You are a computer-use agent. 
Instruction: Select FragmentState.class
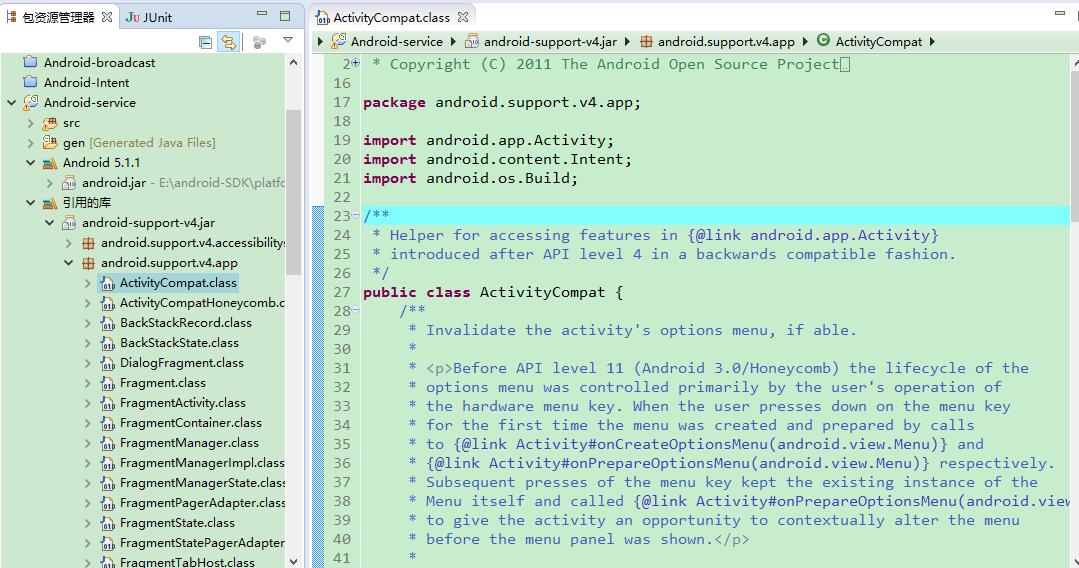[x=177, y=523]
